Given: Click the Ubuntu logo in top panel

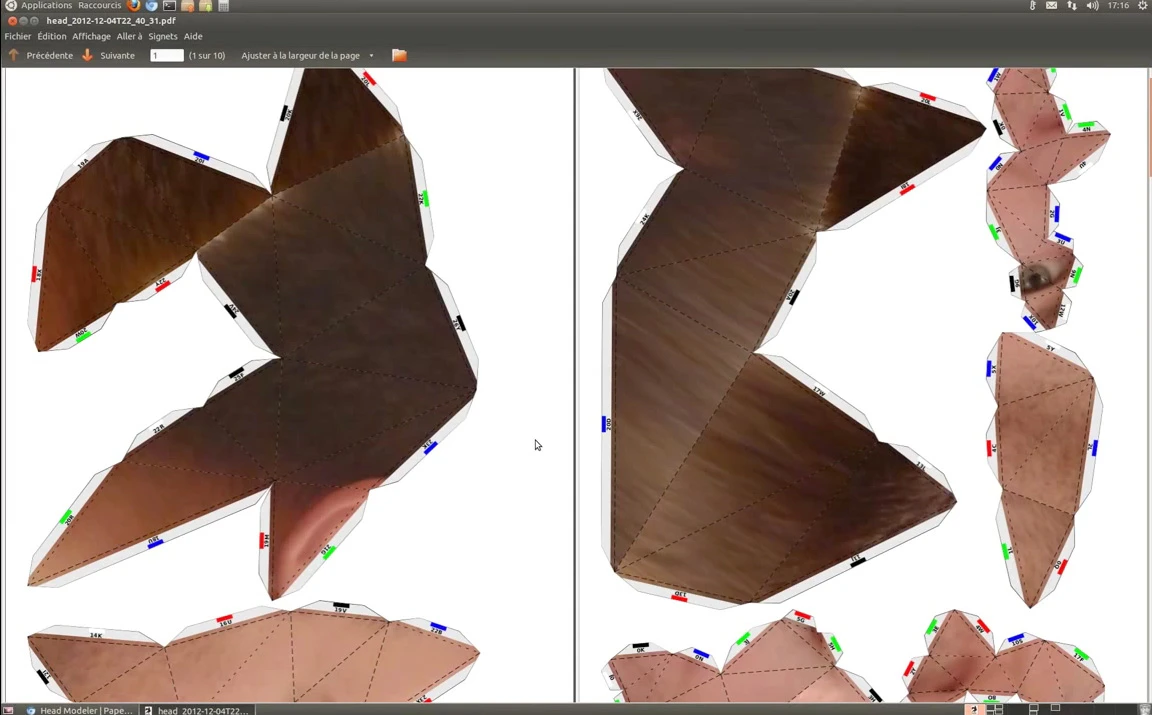Looking at the screenshot, I should coord(10,5).
